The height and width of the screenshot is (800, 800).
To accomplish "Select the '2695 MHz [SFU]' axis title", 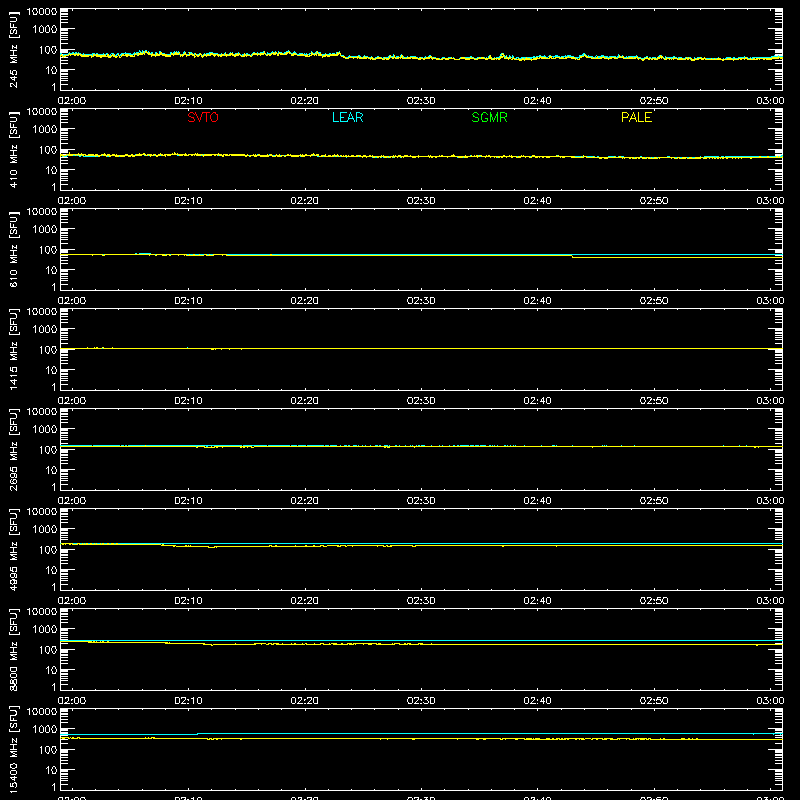I will point(13,450).
